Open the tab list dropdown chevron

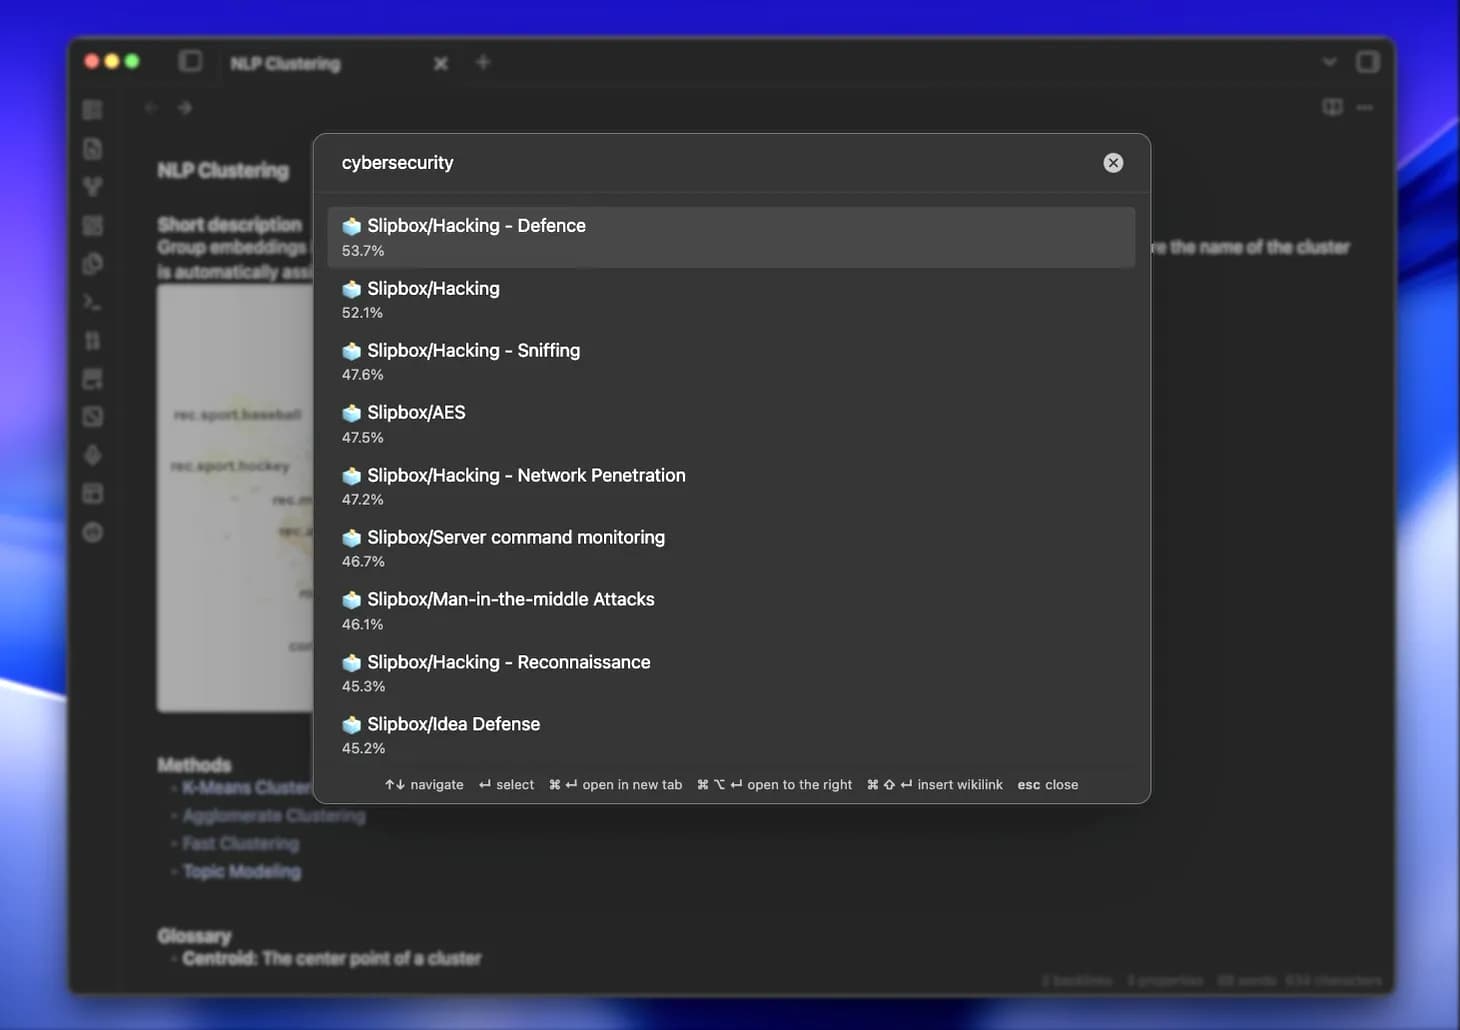coord(1329,62)
